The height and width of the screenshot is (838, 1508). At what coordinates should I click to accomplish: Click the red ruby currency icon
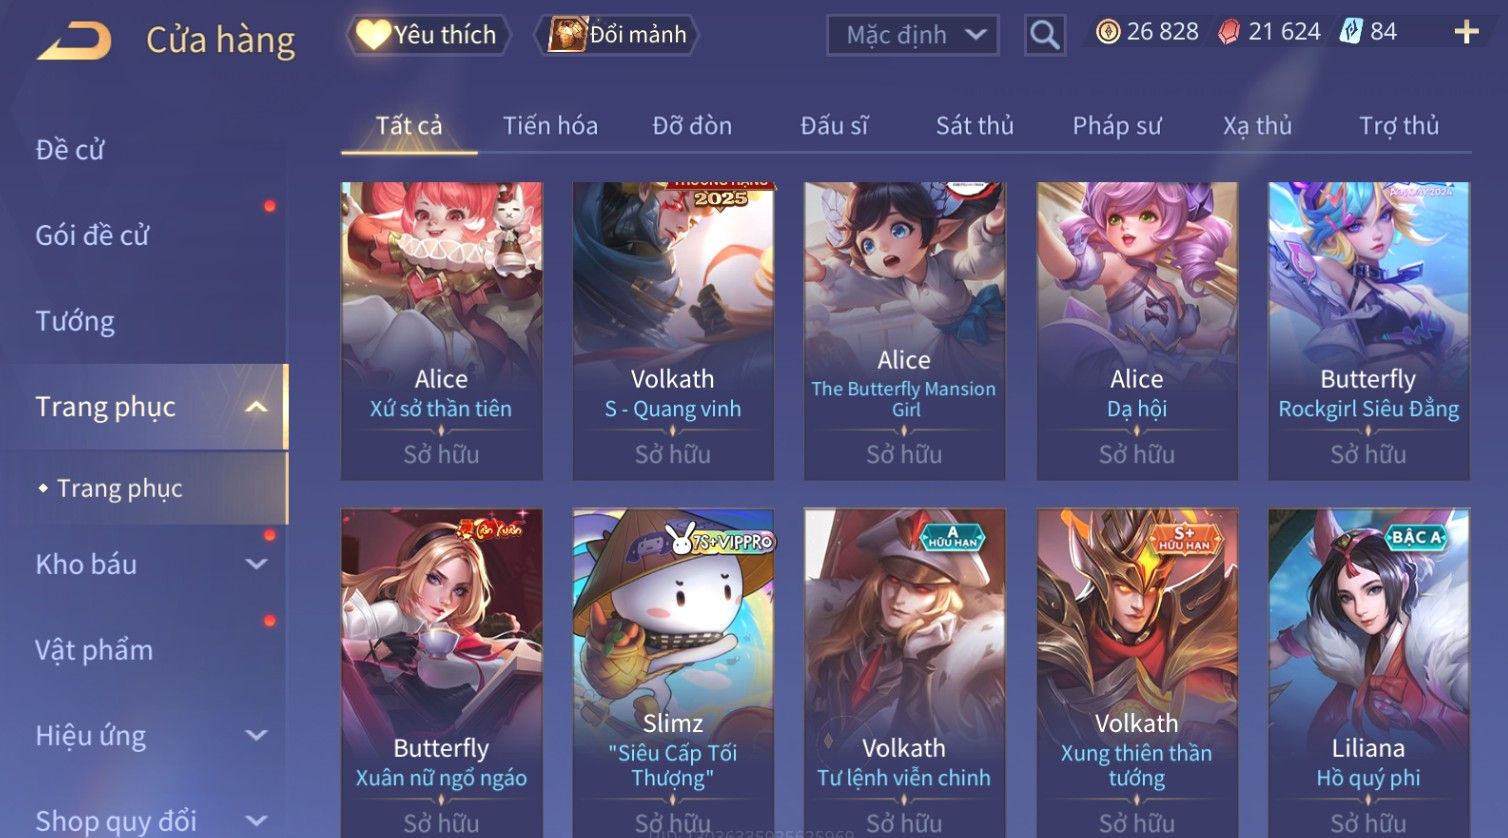pos(1229,32)
